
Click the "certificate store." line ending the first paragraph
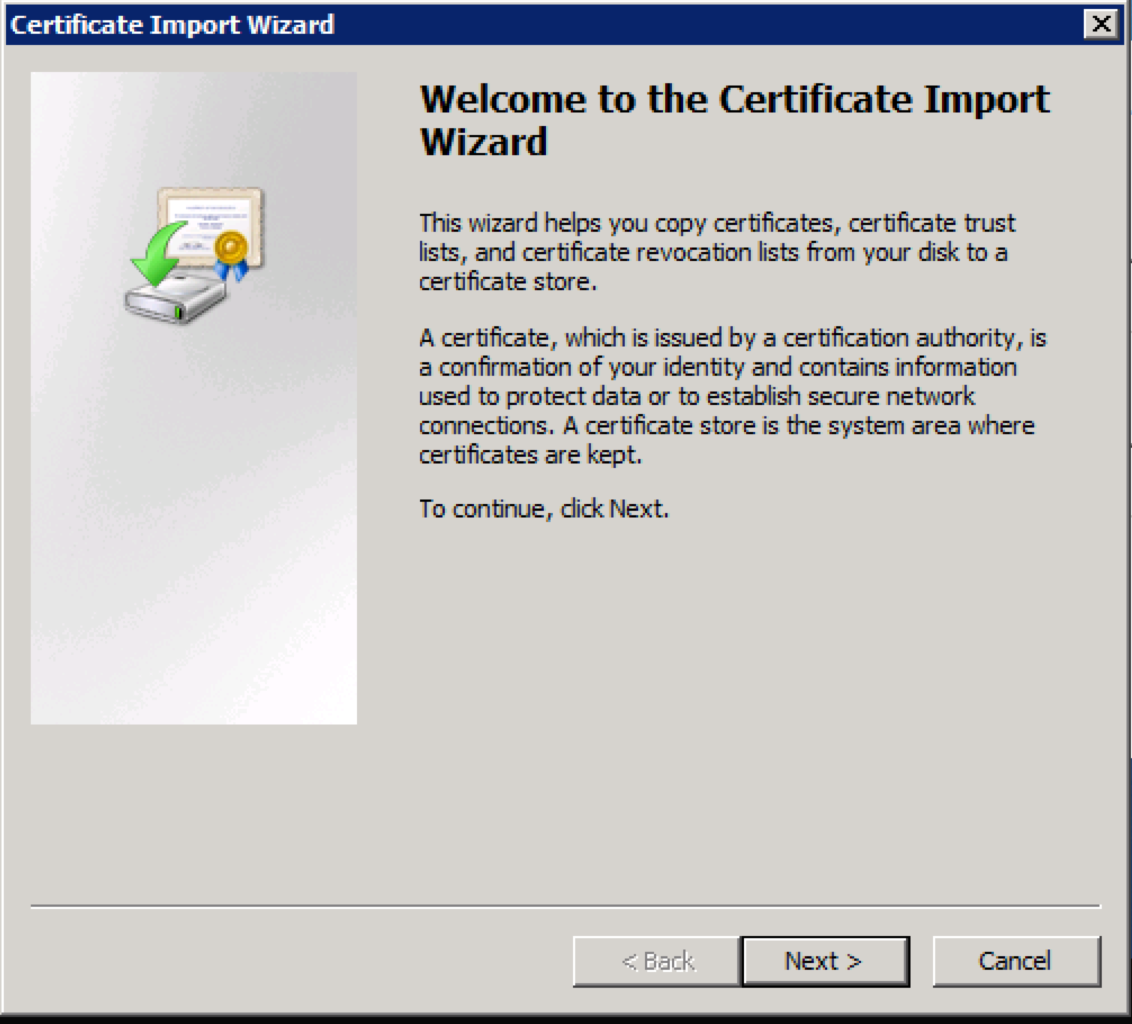(506, 281)
